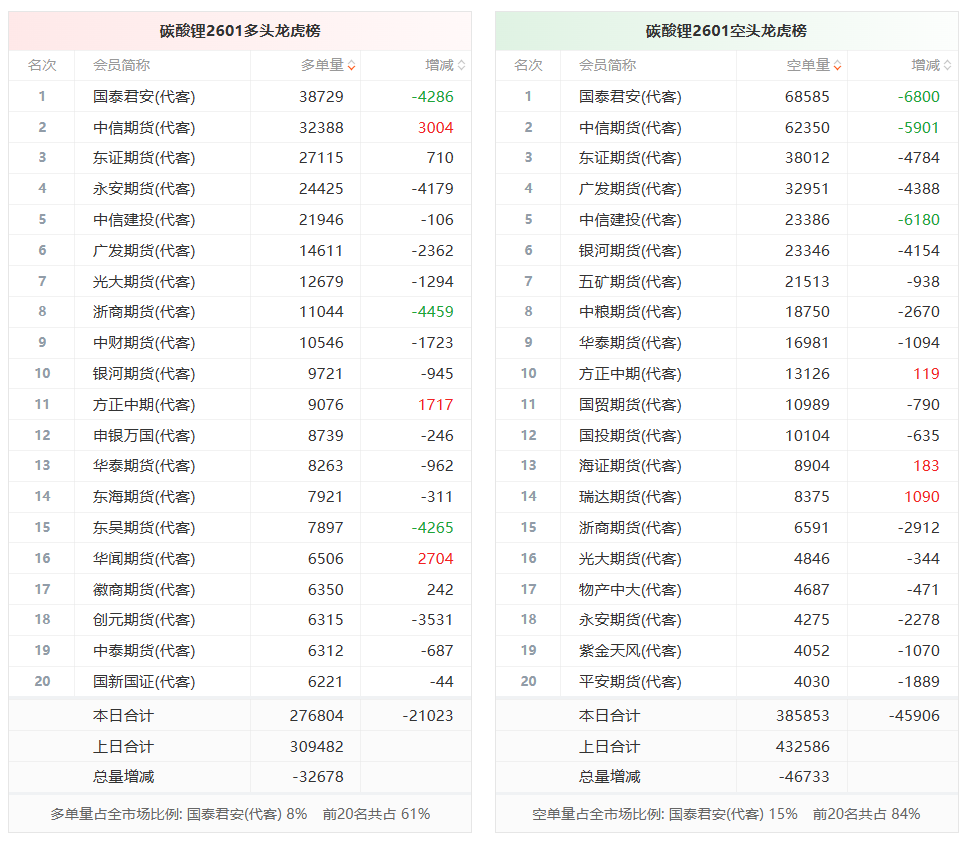Select 国新国证(代客) rank 20 long row
The width and height of the screenshot is (968, 845).
[x=240, y=681]
